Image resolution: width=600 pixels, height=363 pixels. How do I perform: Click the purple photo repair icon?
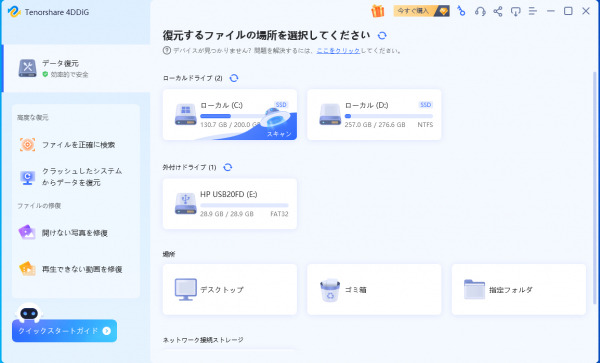(27, 232)
